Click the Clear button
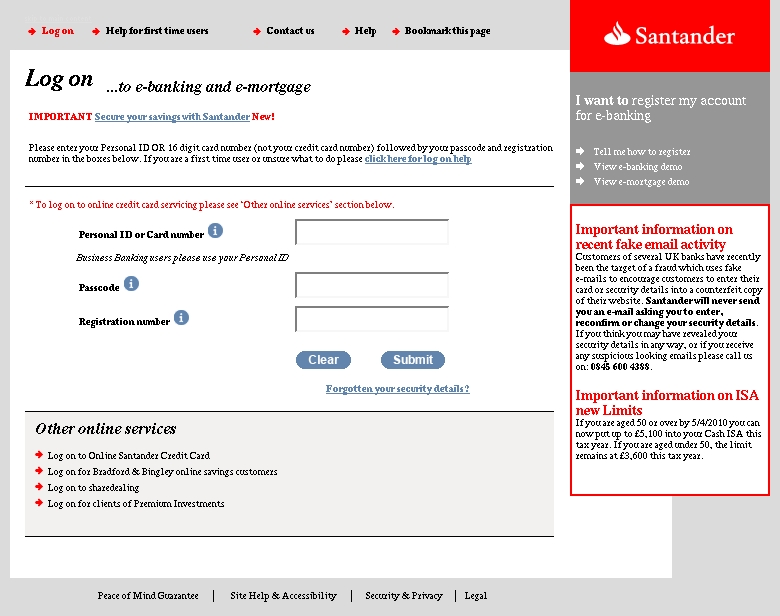This screenshot has width=780, height=616. pos(323,360)
